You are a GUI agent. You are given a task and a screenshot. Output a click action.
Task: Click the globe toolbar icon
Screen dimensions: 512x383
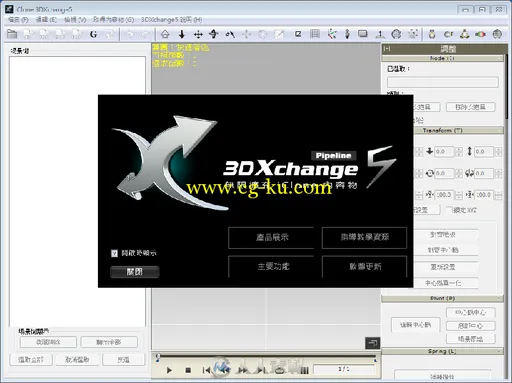pyautogui.click(x=396, y=34)
